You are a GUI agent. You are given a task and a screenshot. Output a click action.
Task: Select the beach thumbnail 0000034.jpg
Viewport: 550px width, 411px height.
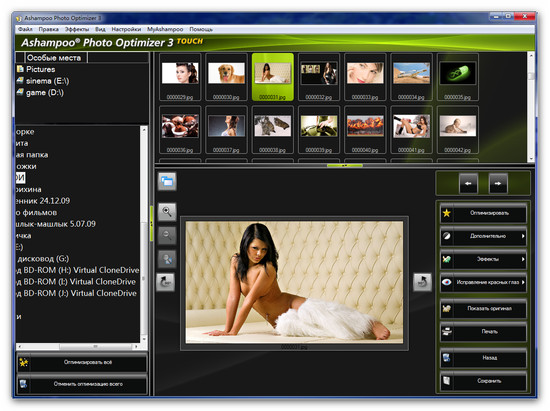411,77
